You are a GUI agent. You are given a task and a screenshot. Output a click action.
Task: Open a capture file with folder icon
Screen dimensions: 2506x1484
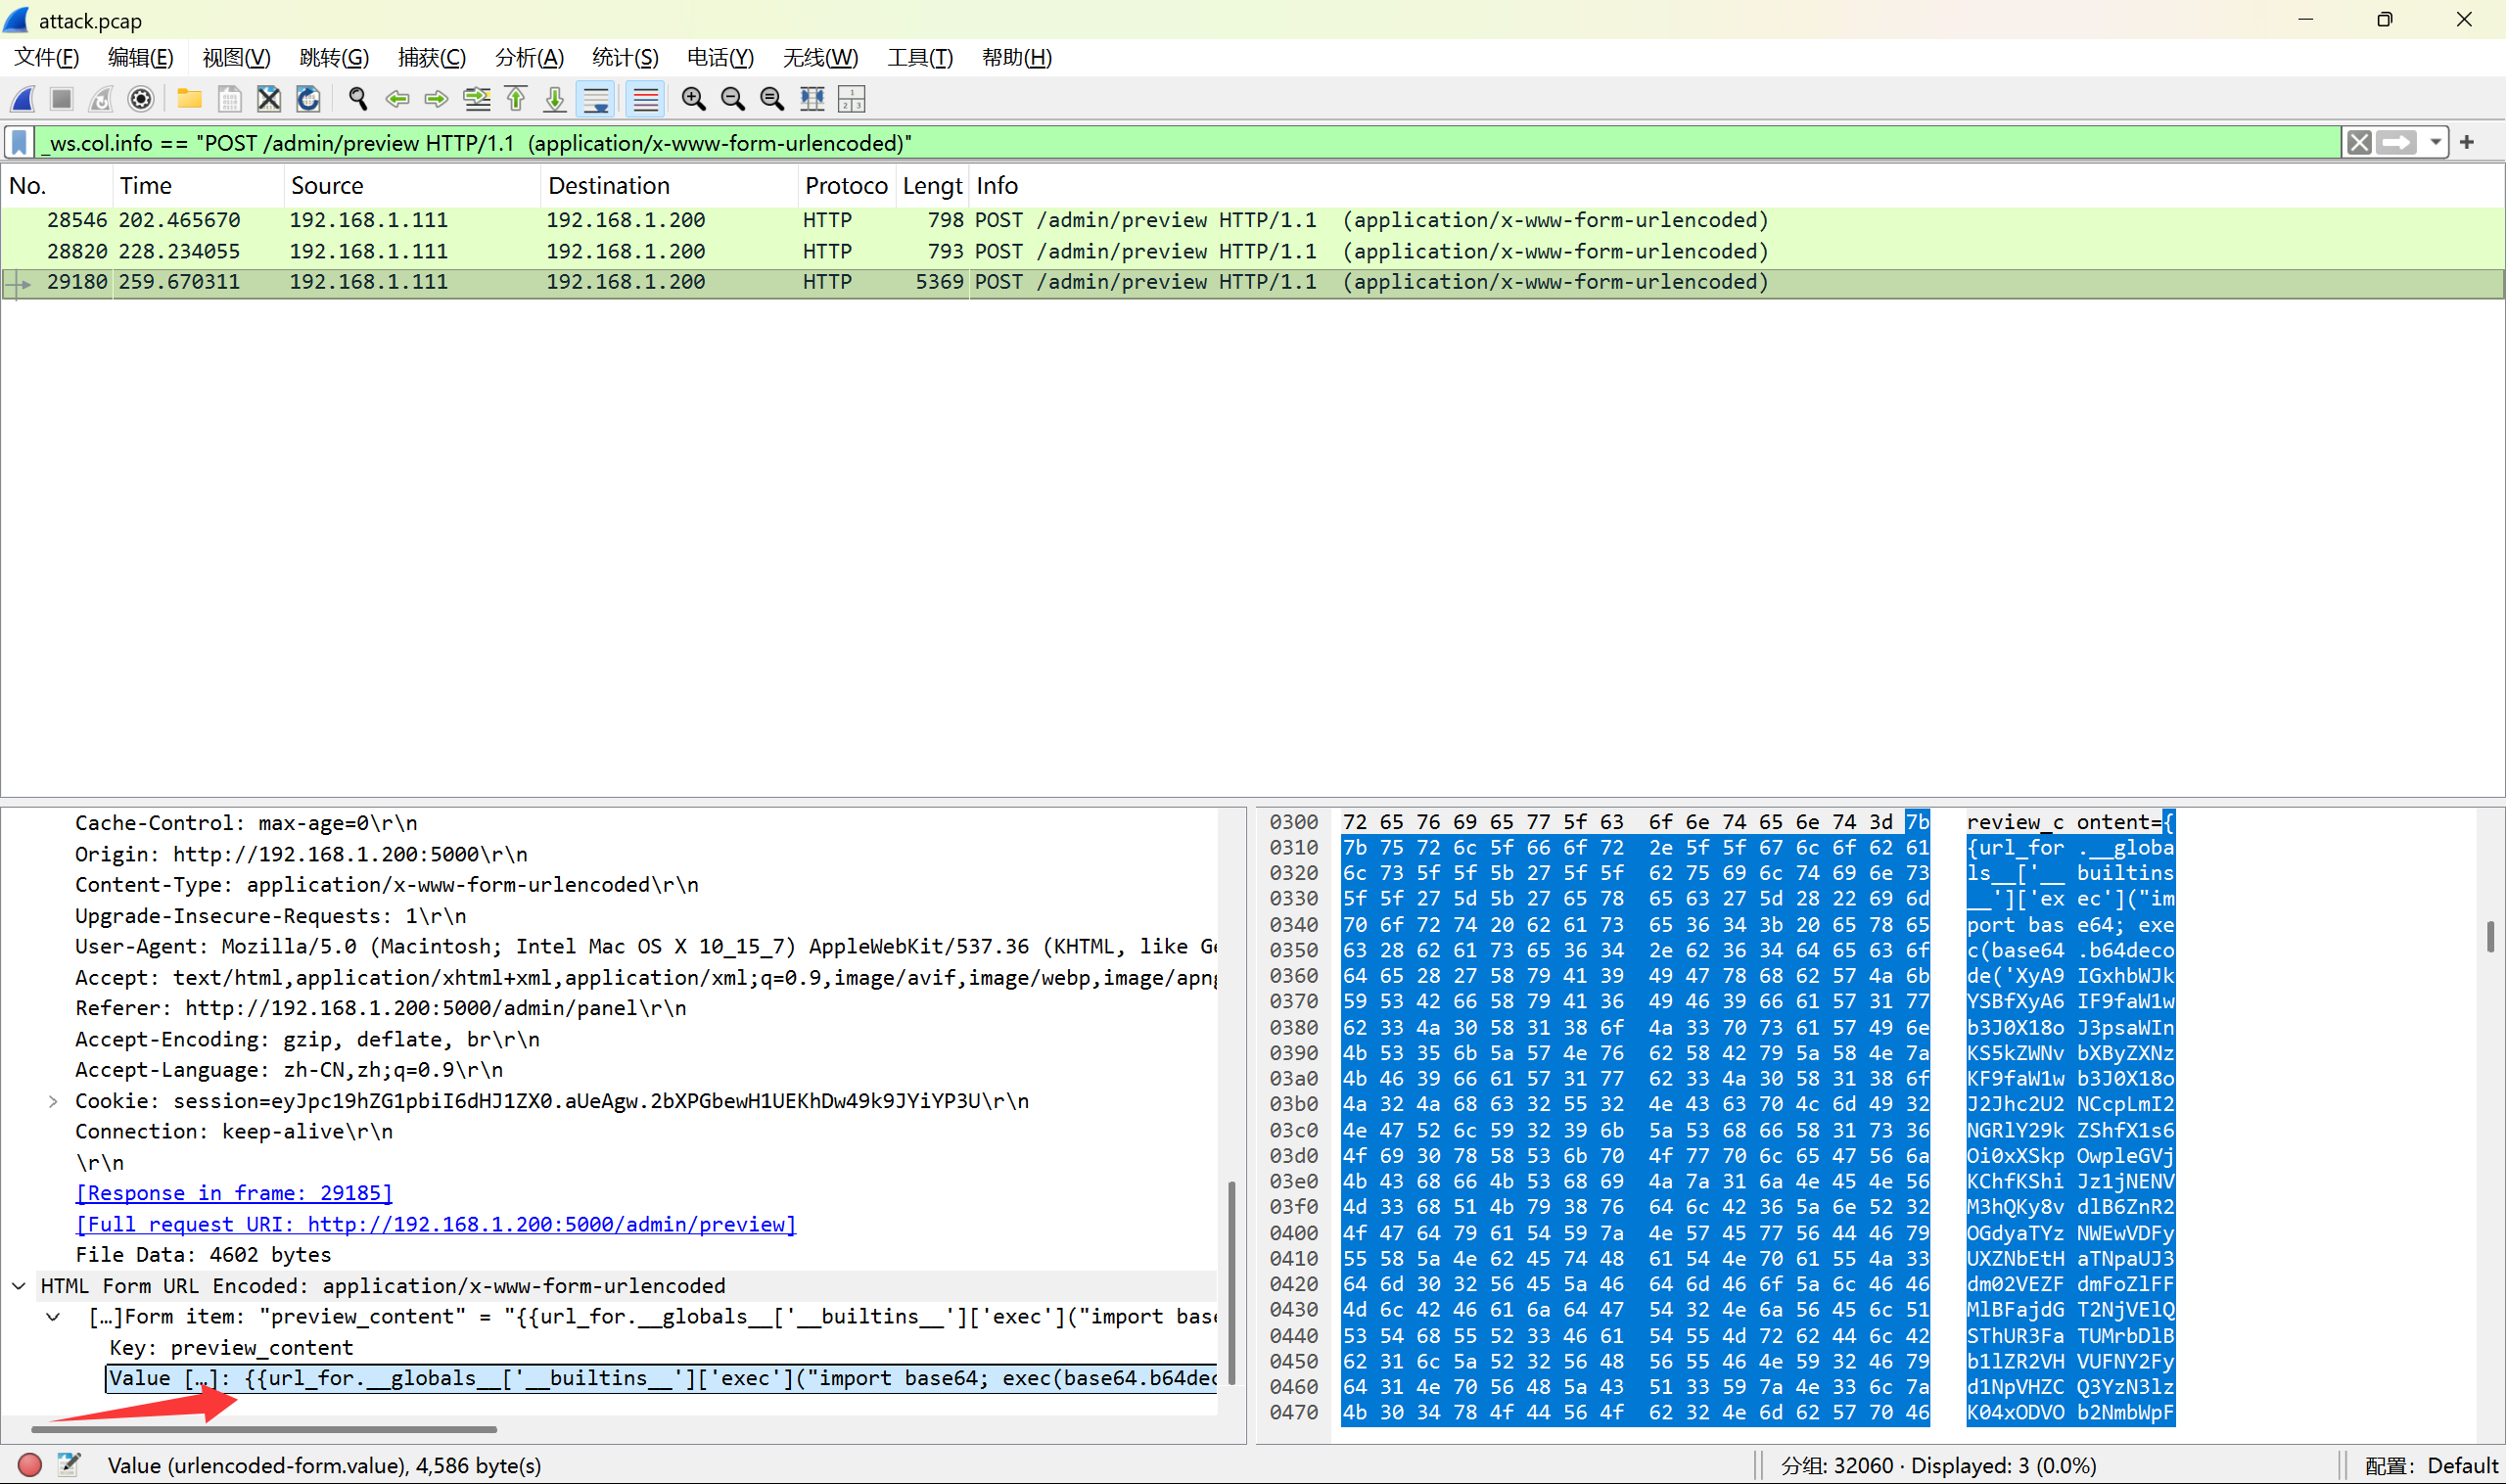tap(189, 99)
